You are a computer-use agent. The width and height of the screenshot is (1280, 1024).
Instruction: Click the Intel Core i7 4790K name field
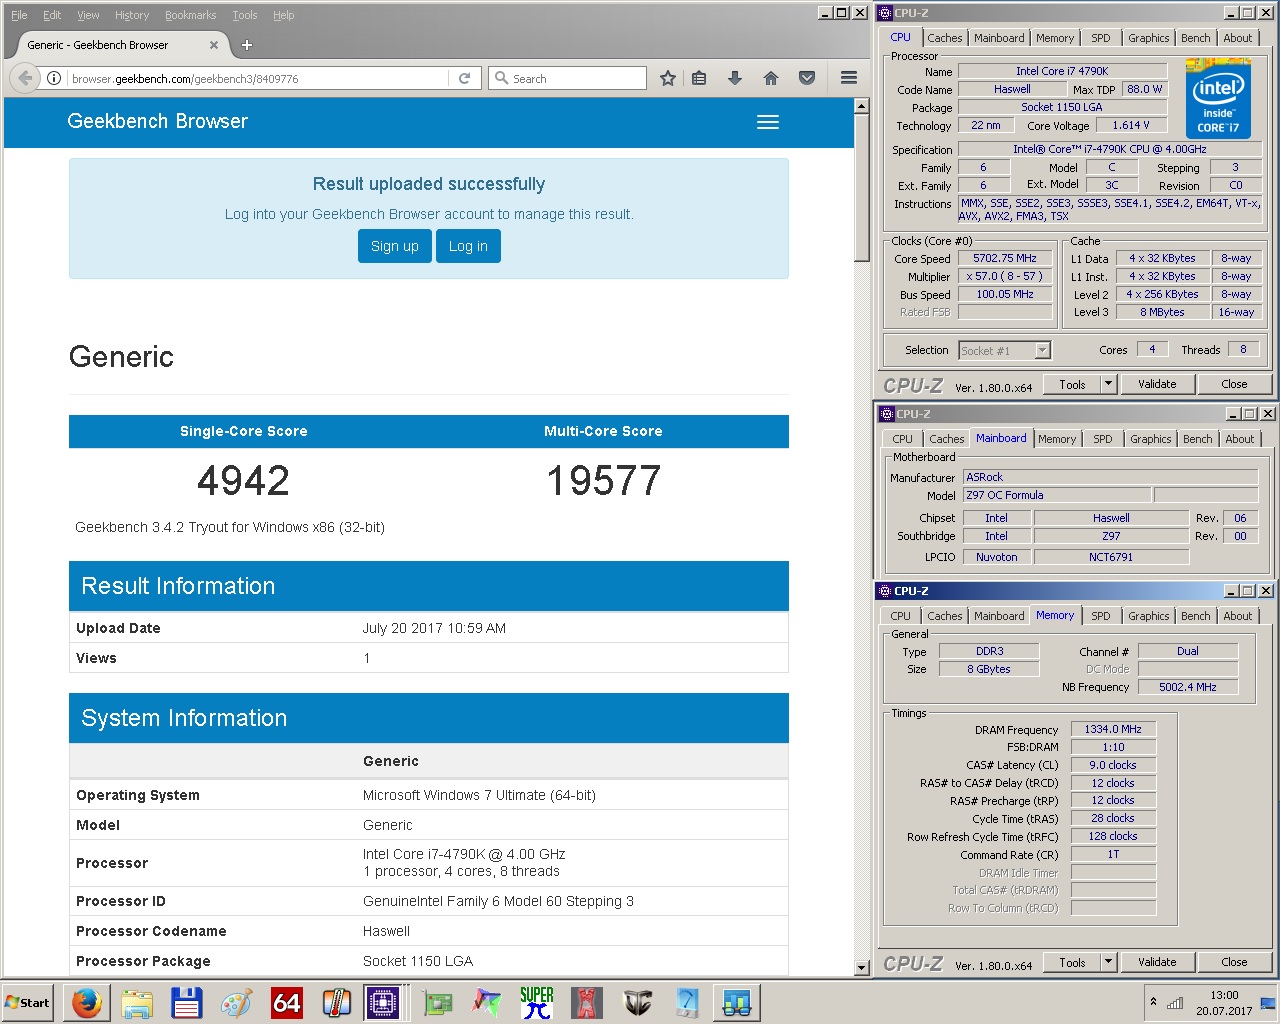pos(1062,71)
